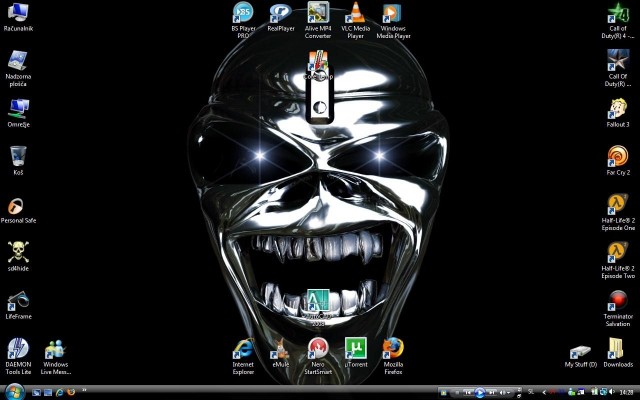Play music in the taskbar media player
The height and width of the screenshot is (400, 640).
tap(480, 393)
